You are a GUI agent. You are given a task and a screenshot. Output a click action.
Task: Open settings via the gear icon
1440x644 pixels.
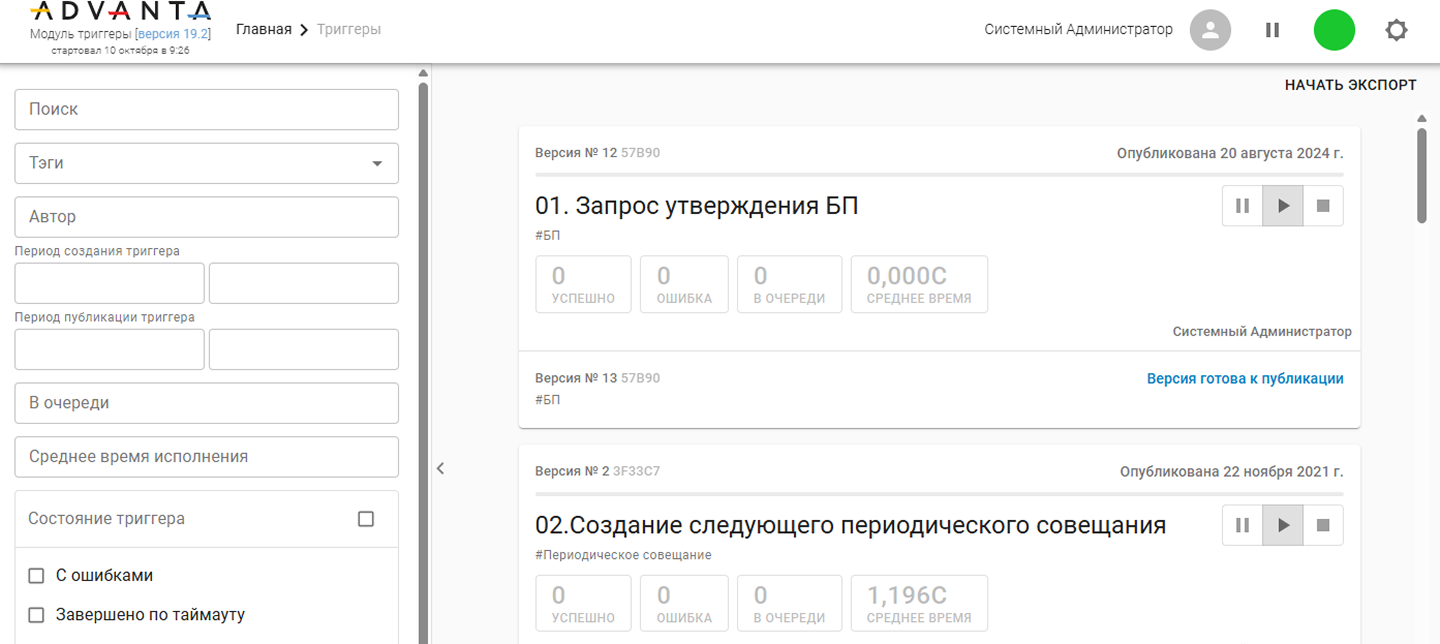1396,30
